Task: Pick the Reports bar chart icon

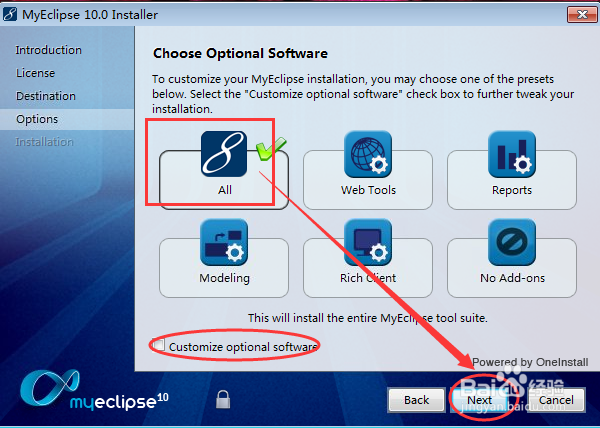Action: 512,154
